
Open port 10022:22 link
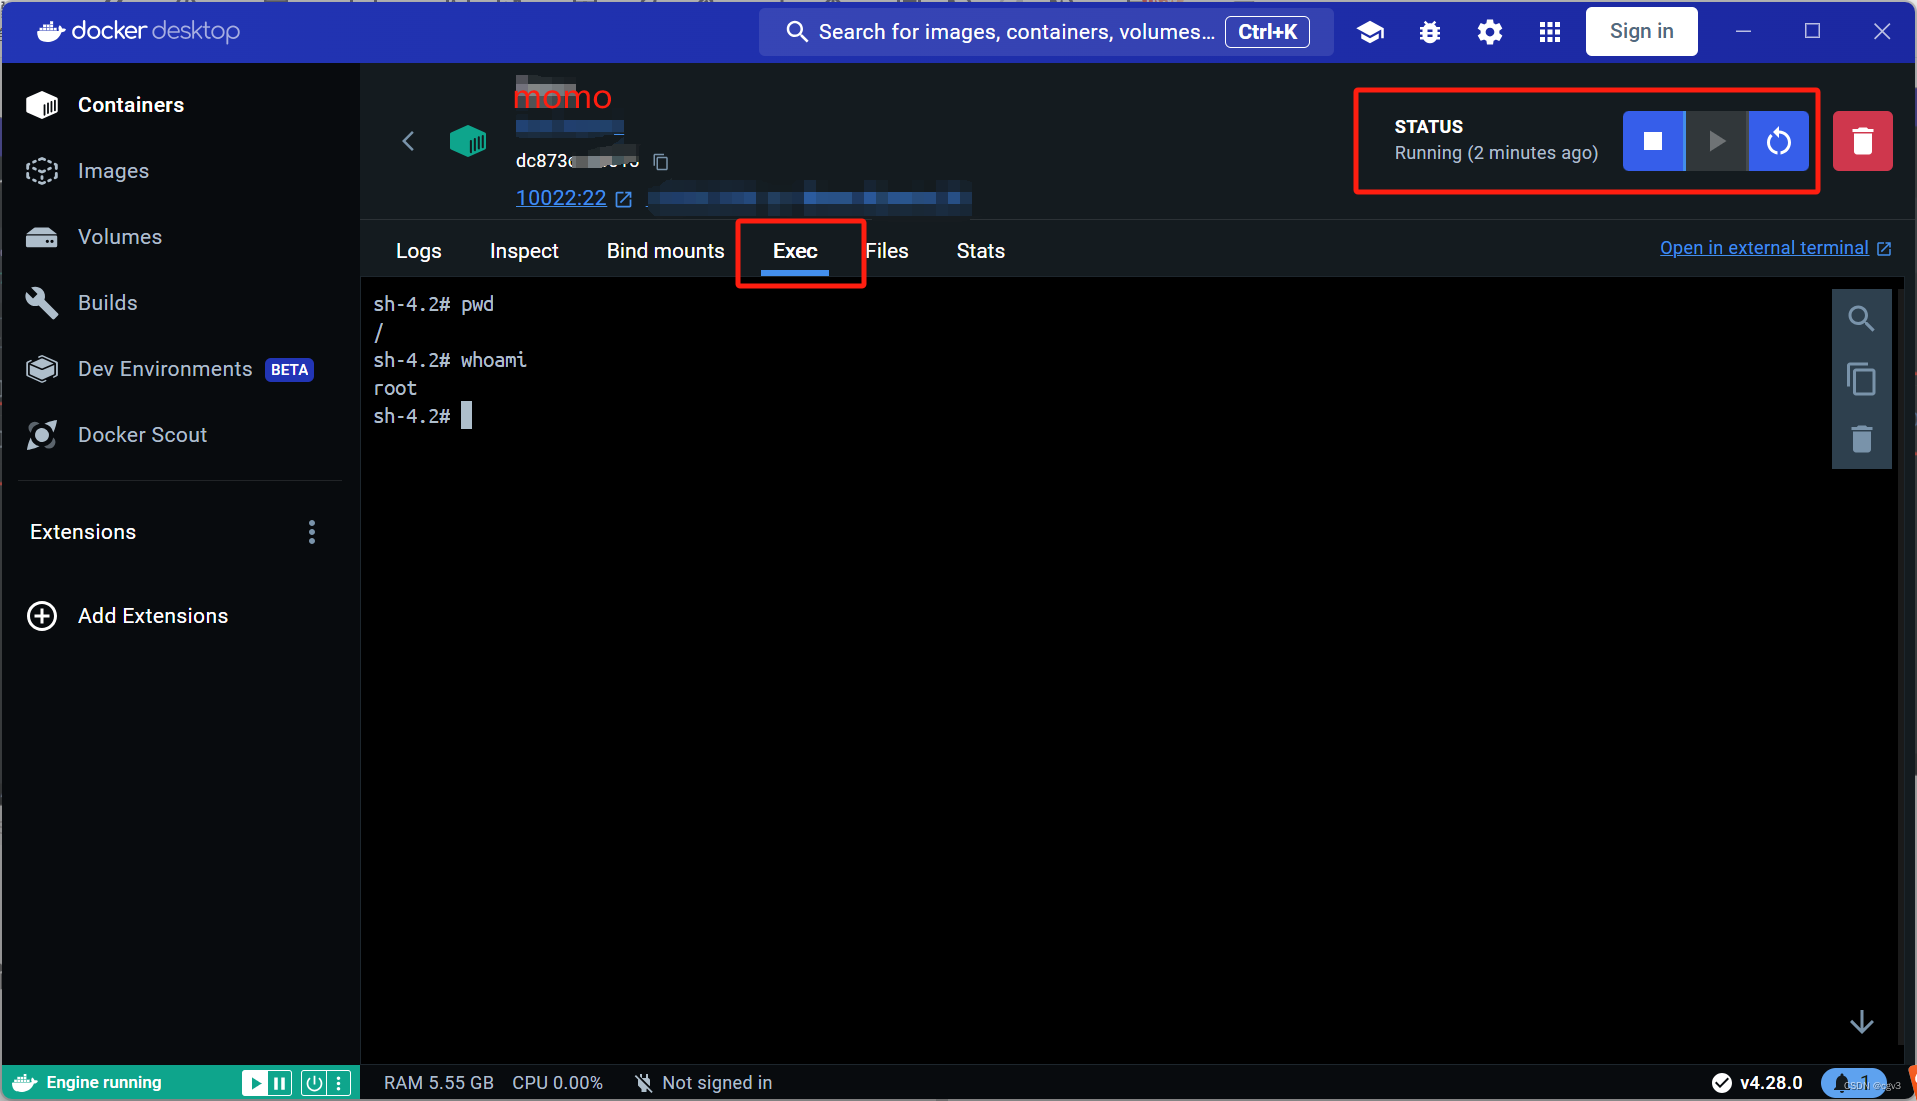[574, 198]
